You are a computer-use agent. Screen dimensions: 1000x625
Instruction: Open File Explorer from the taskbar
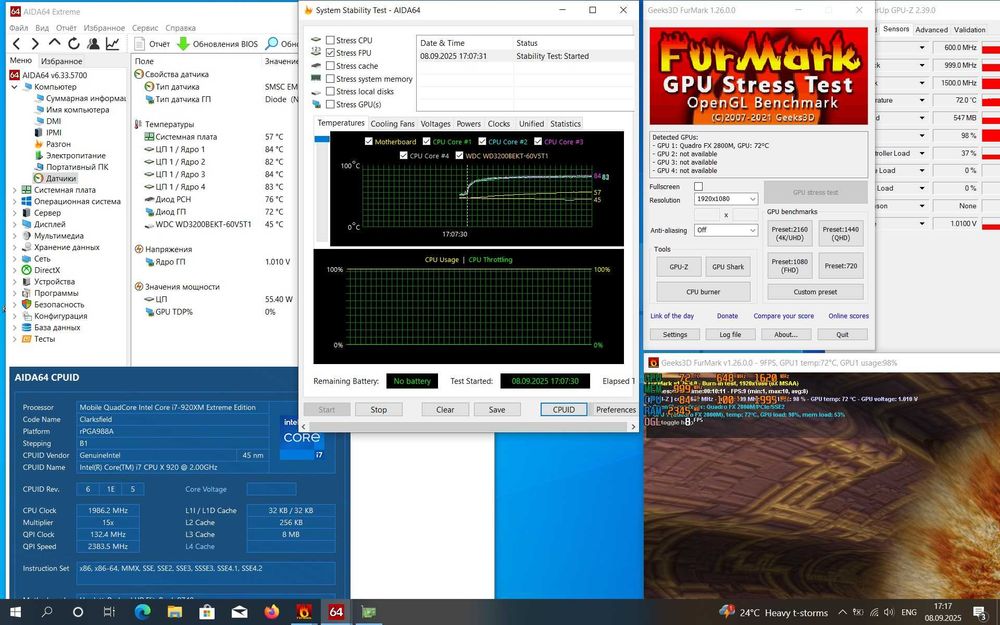point(175,612)
